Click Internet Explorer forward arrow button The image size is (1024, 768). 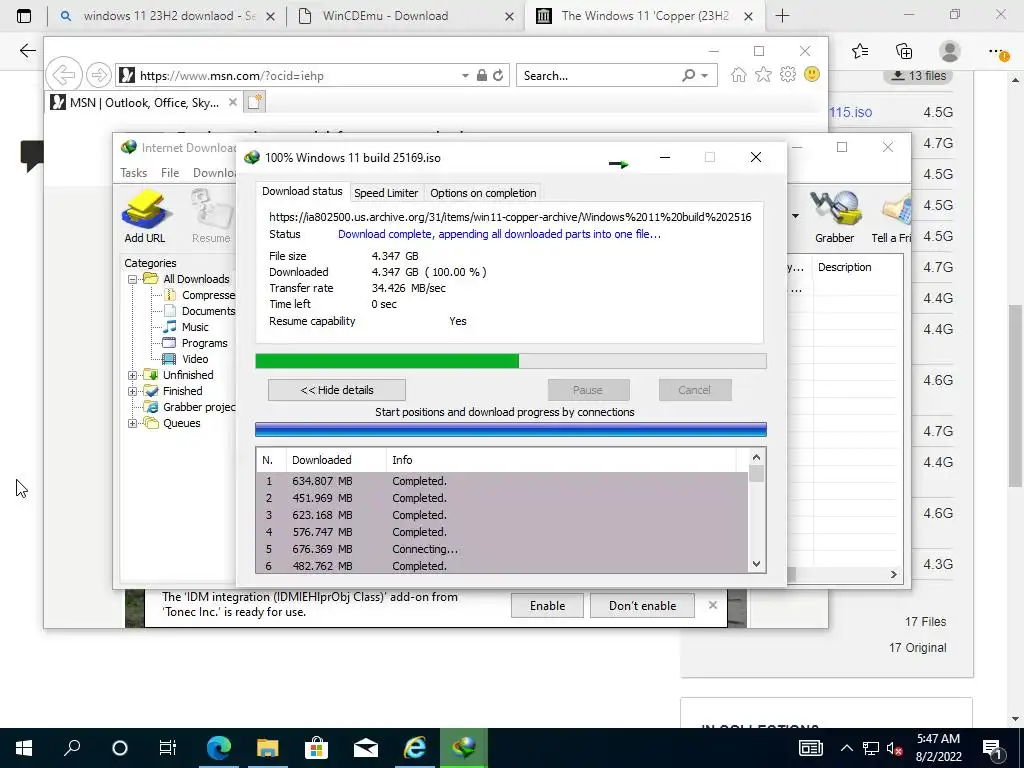pyautogui.click(x=99, y=75)
